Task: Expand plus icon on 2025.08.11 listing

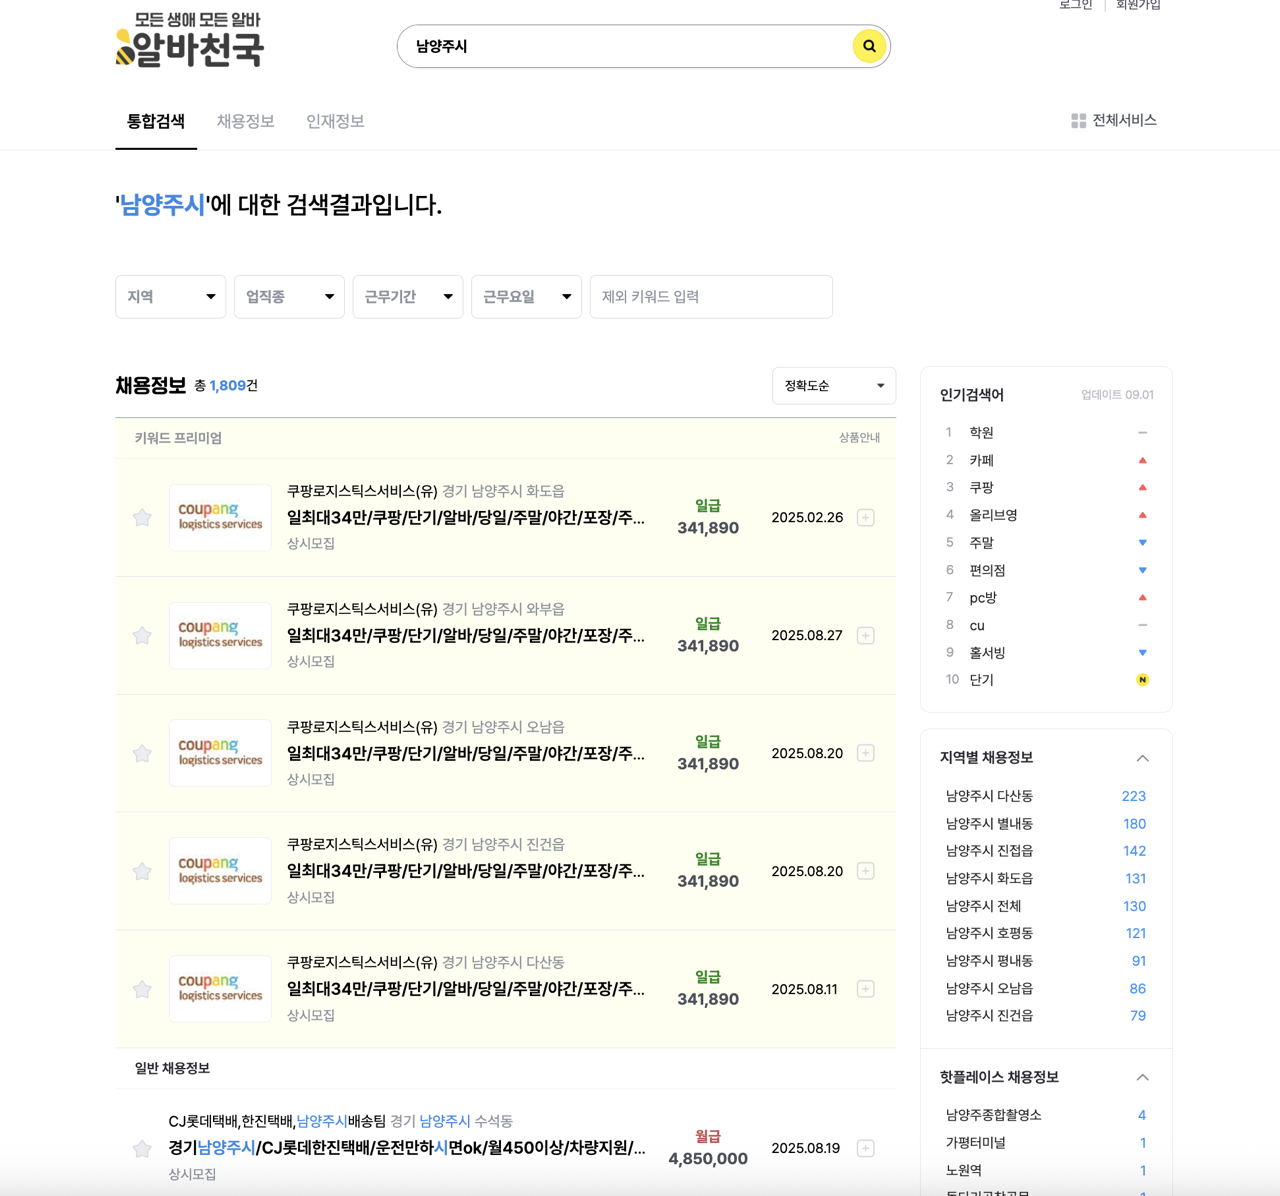Action: pyautogui.click(x=866, y=989)
